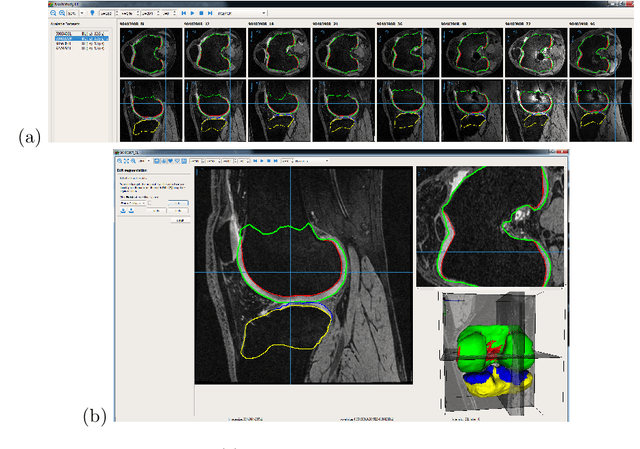Open structure combo box in the Edit segmentation panel
The image size is (640, 449).
pyautogui.click(x=133, y=203)
